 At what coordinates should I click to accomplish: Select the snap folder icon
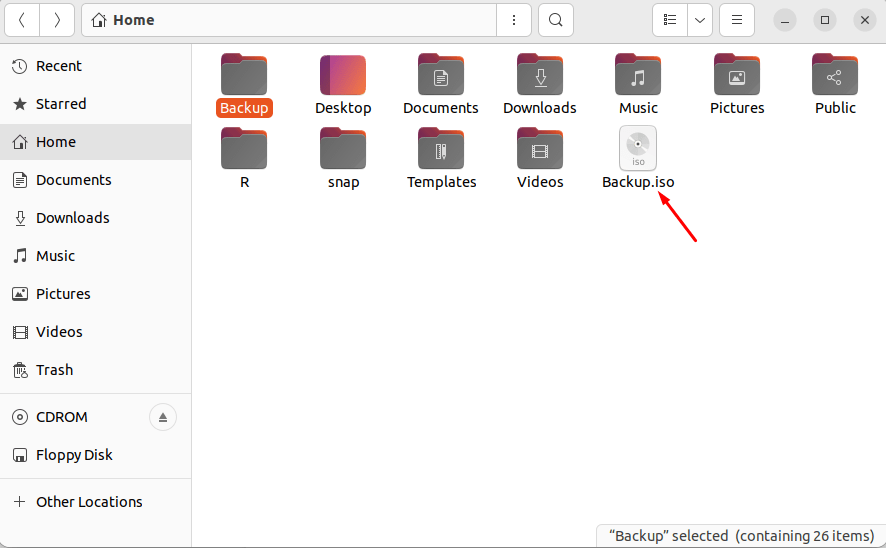(343, 149)
